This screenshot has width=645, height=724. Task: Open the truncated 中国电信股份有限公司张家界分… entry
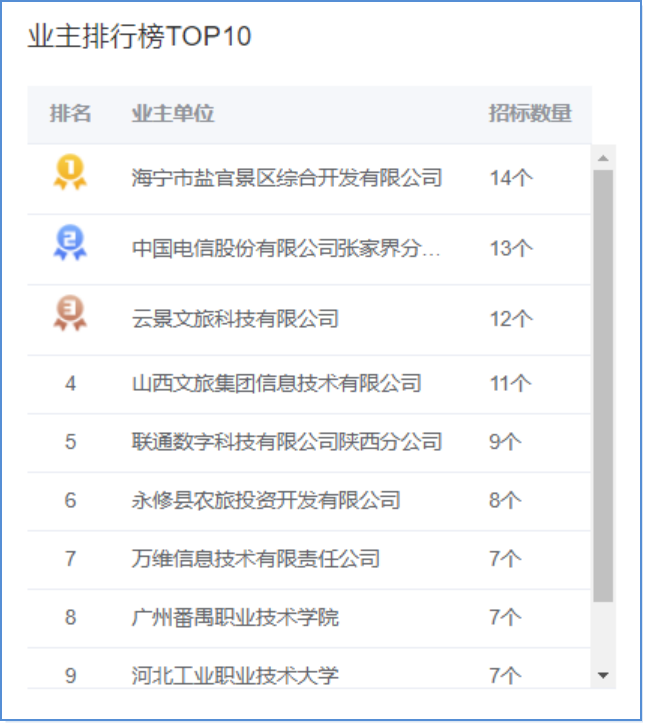(286, 249)
